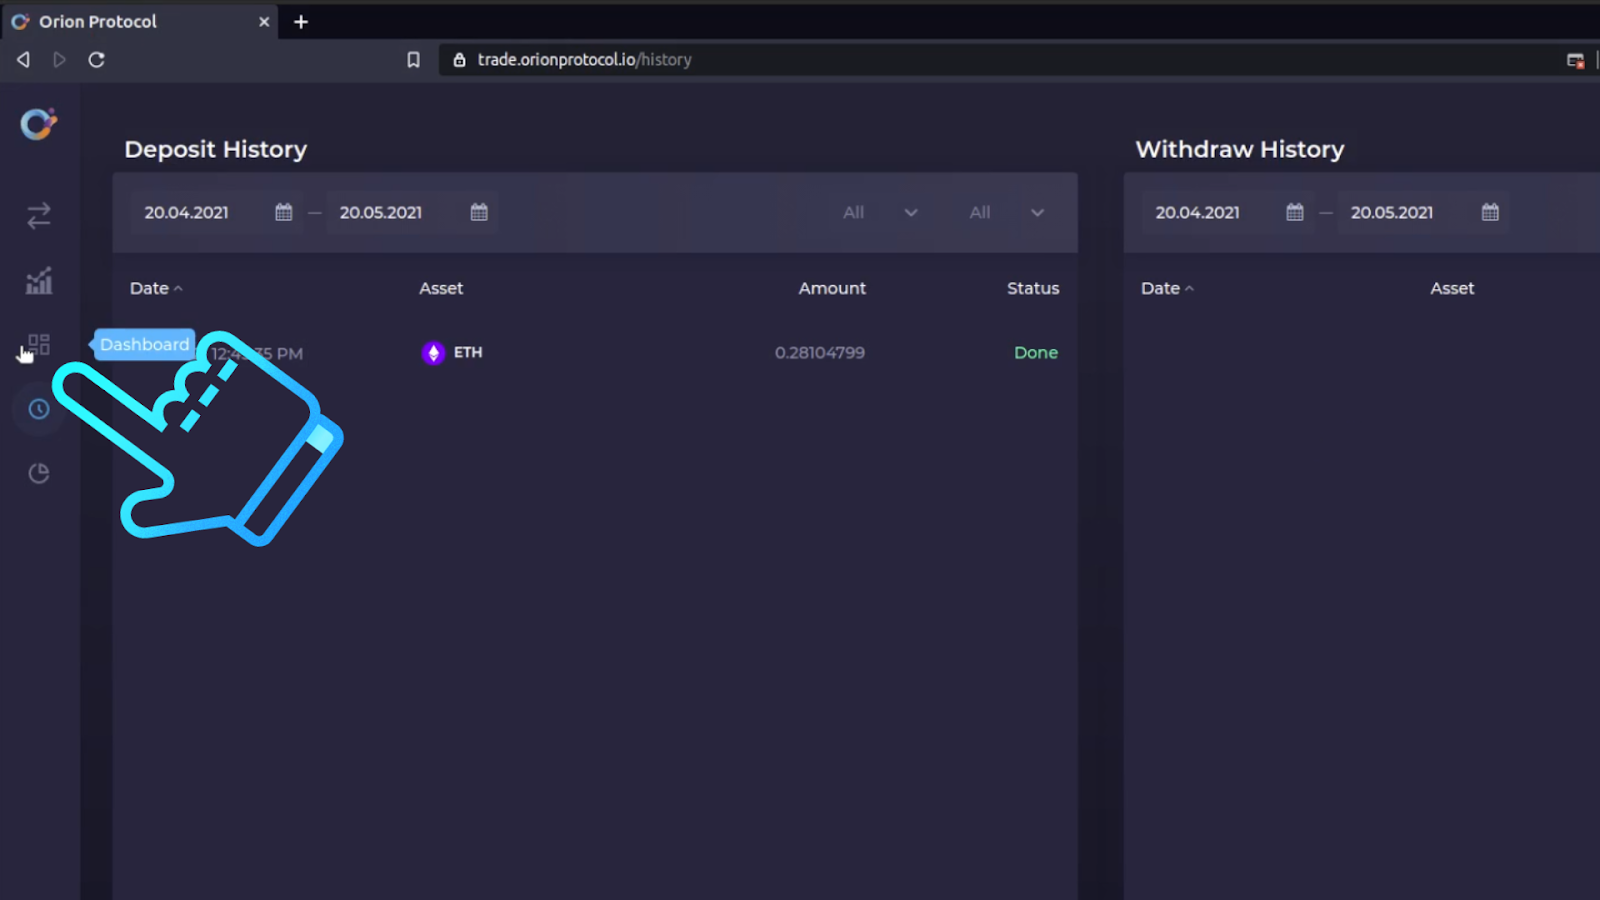
Task: Open the browser extension icon at toolbar right
Action: tap(1575, 60)
